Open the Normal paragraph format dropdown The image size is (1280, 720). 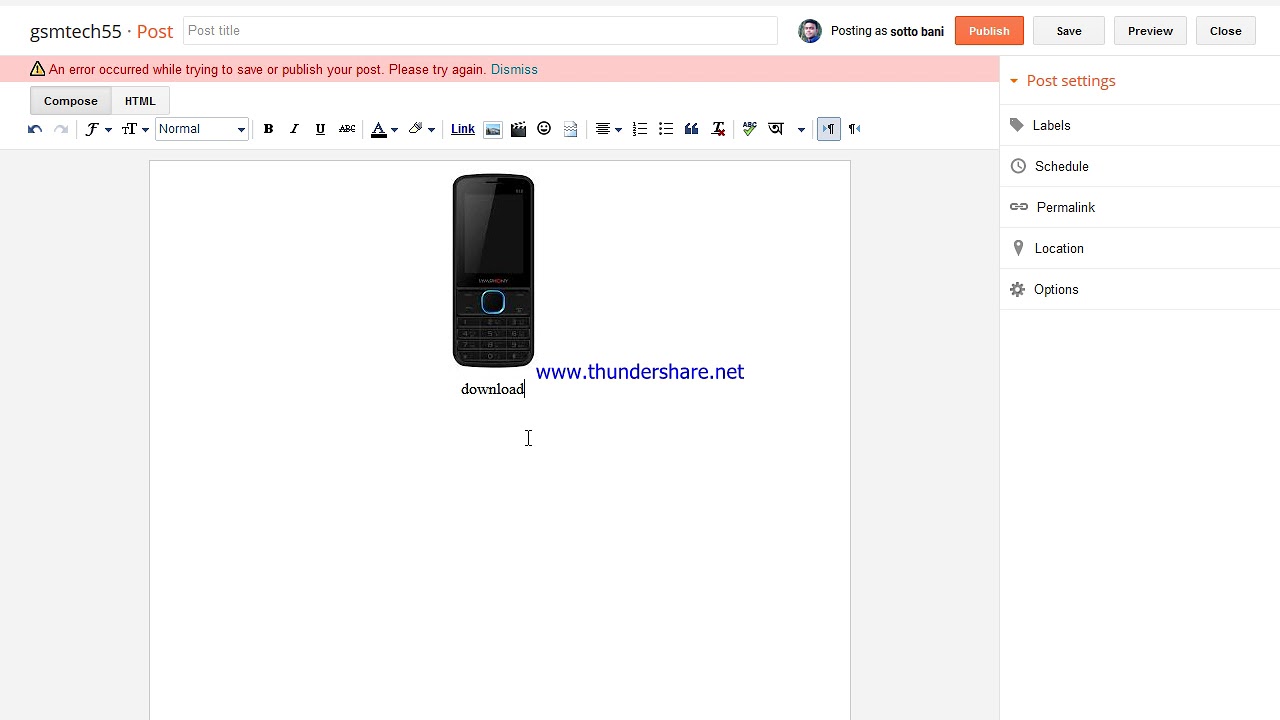click(x=202, y=129)
